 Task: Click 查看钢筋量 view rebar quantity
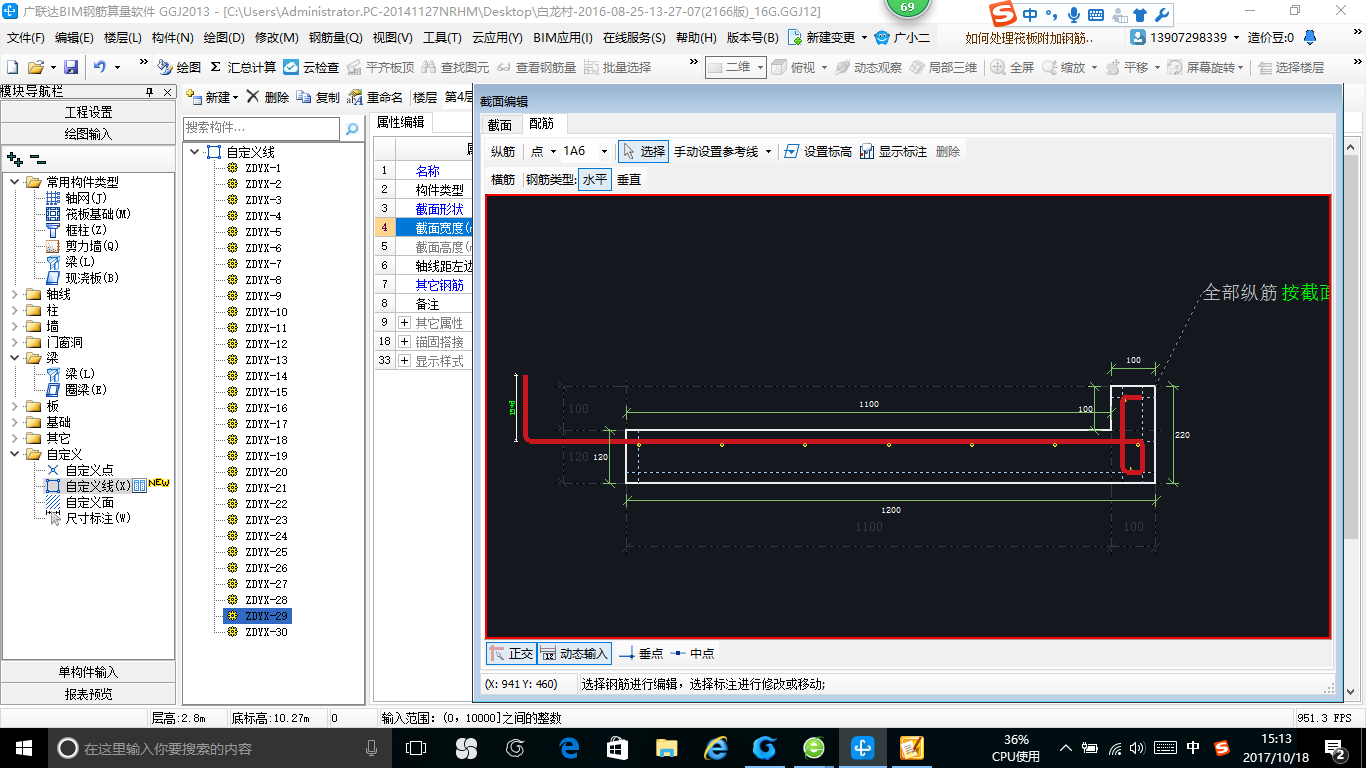pos(536,67)
